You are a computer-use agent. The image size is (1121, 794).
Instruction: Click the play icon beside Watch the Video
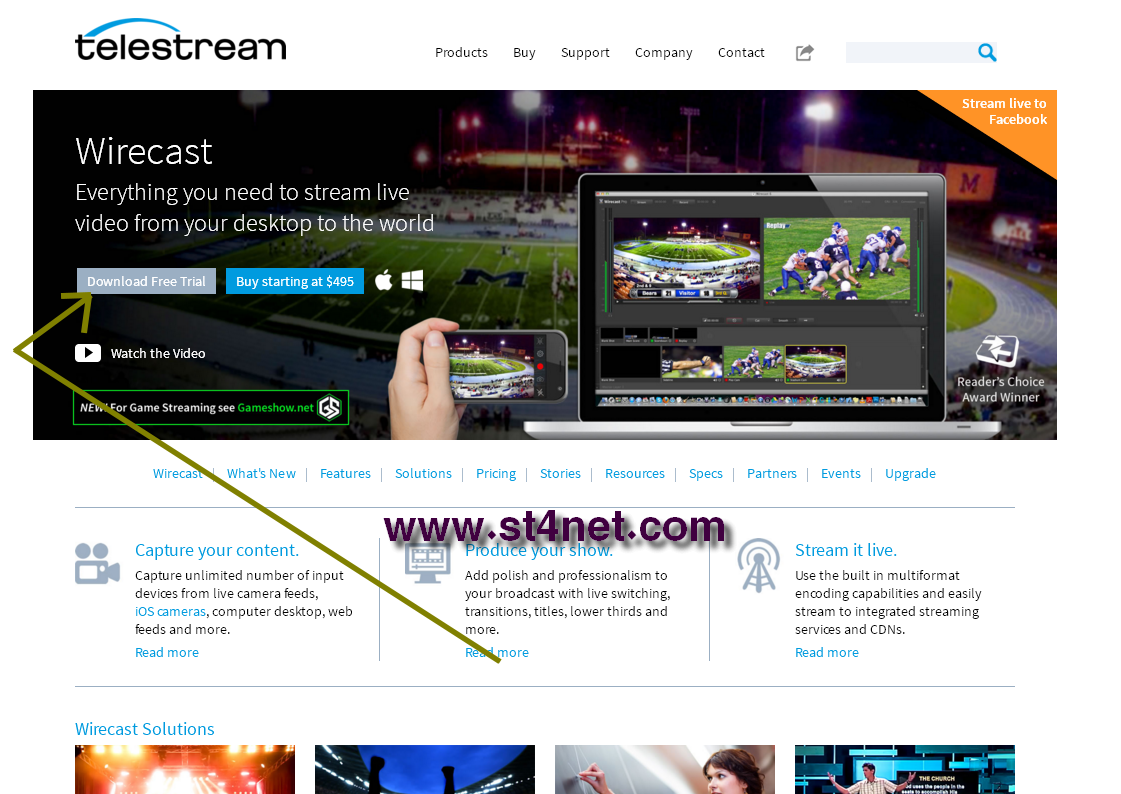88,353
